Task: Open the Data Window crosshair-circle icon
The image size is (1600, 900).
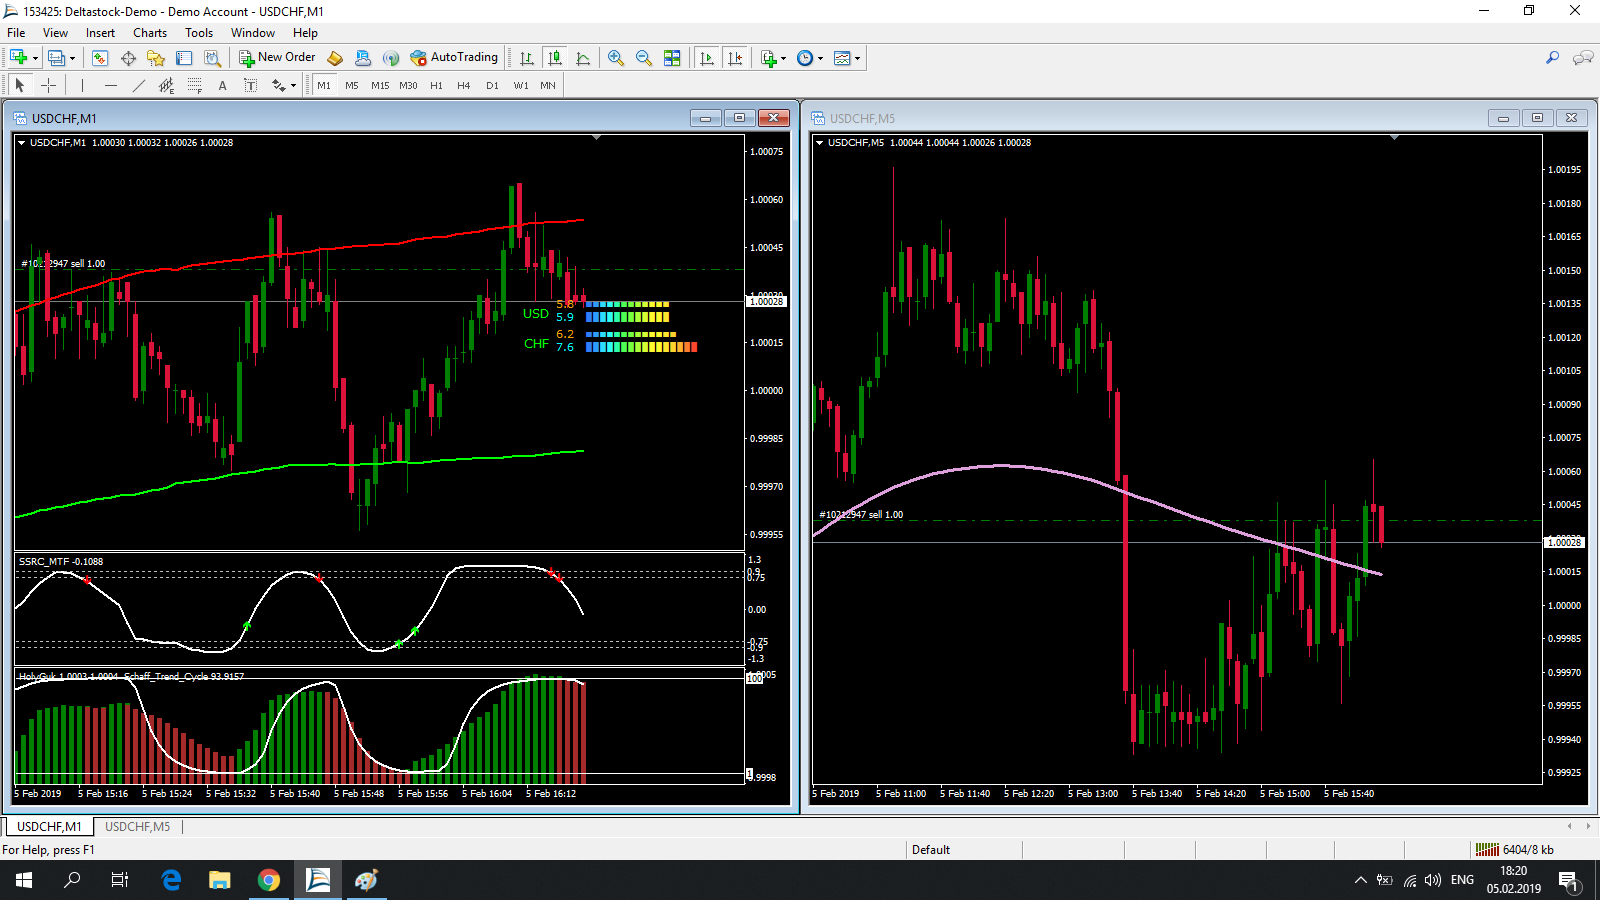Action: (x=128, y=58)
